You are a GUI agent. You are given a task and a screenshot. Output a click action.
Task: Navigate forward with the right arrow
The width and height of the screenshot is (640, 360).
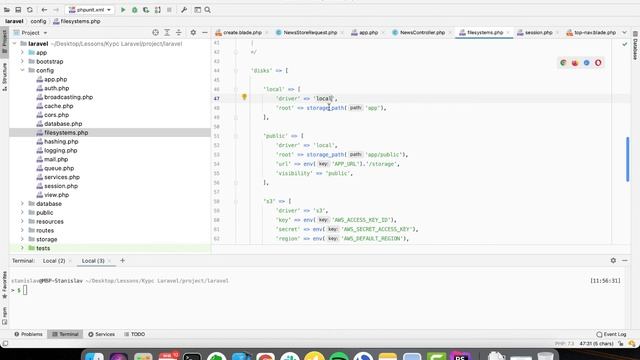coord(56,10)
